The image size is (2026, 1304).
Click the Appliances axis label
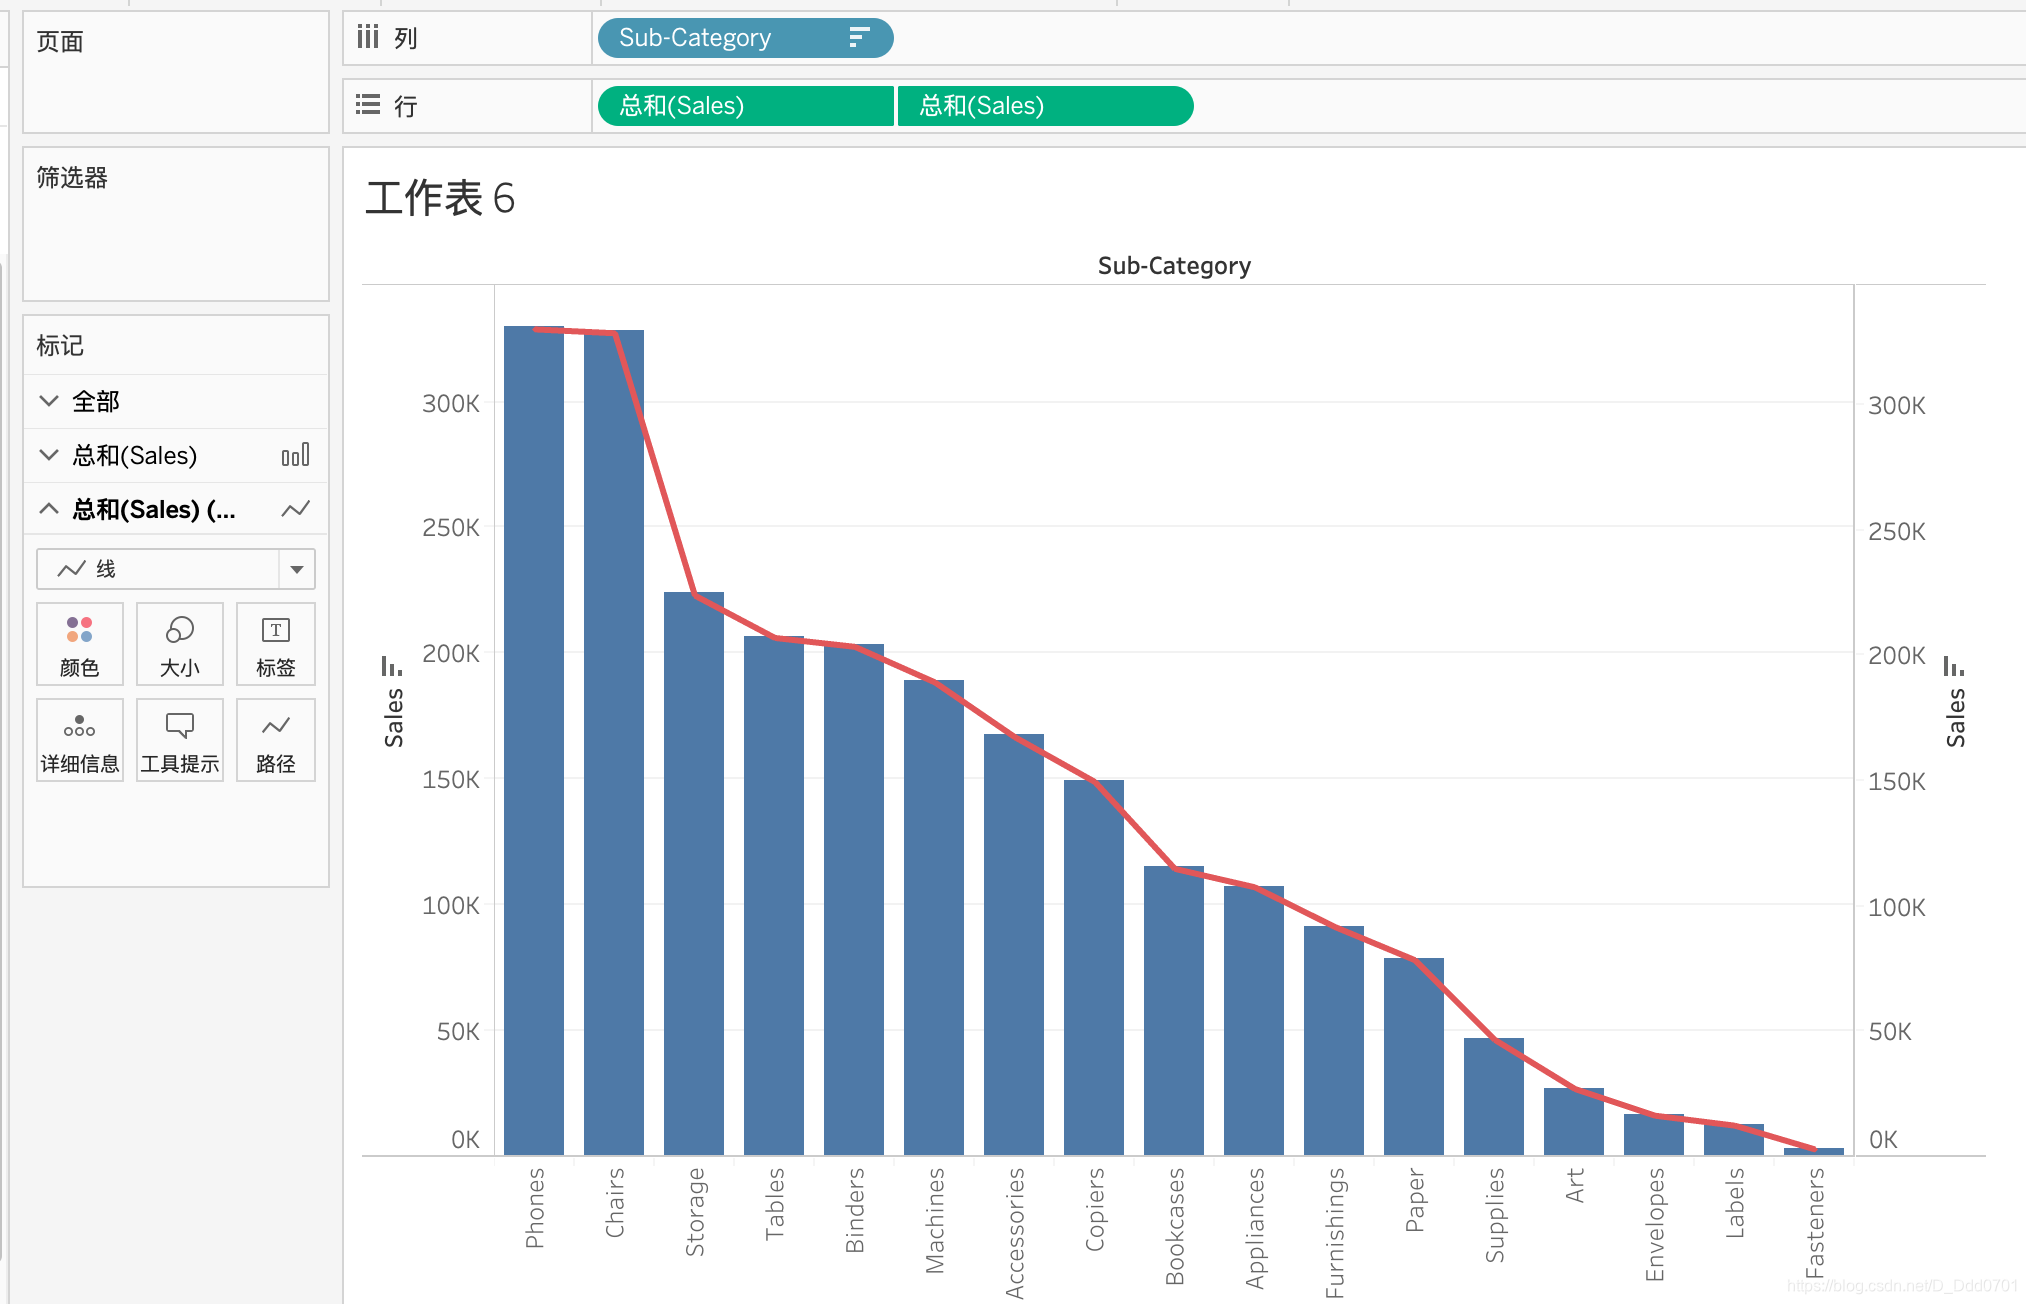(x=1255, y=1228)
